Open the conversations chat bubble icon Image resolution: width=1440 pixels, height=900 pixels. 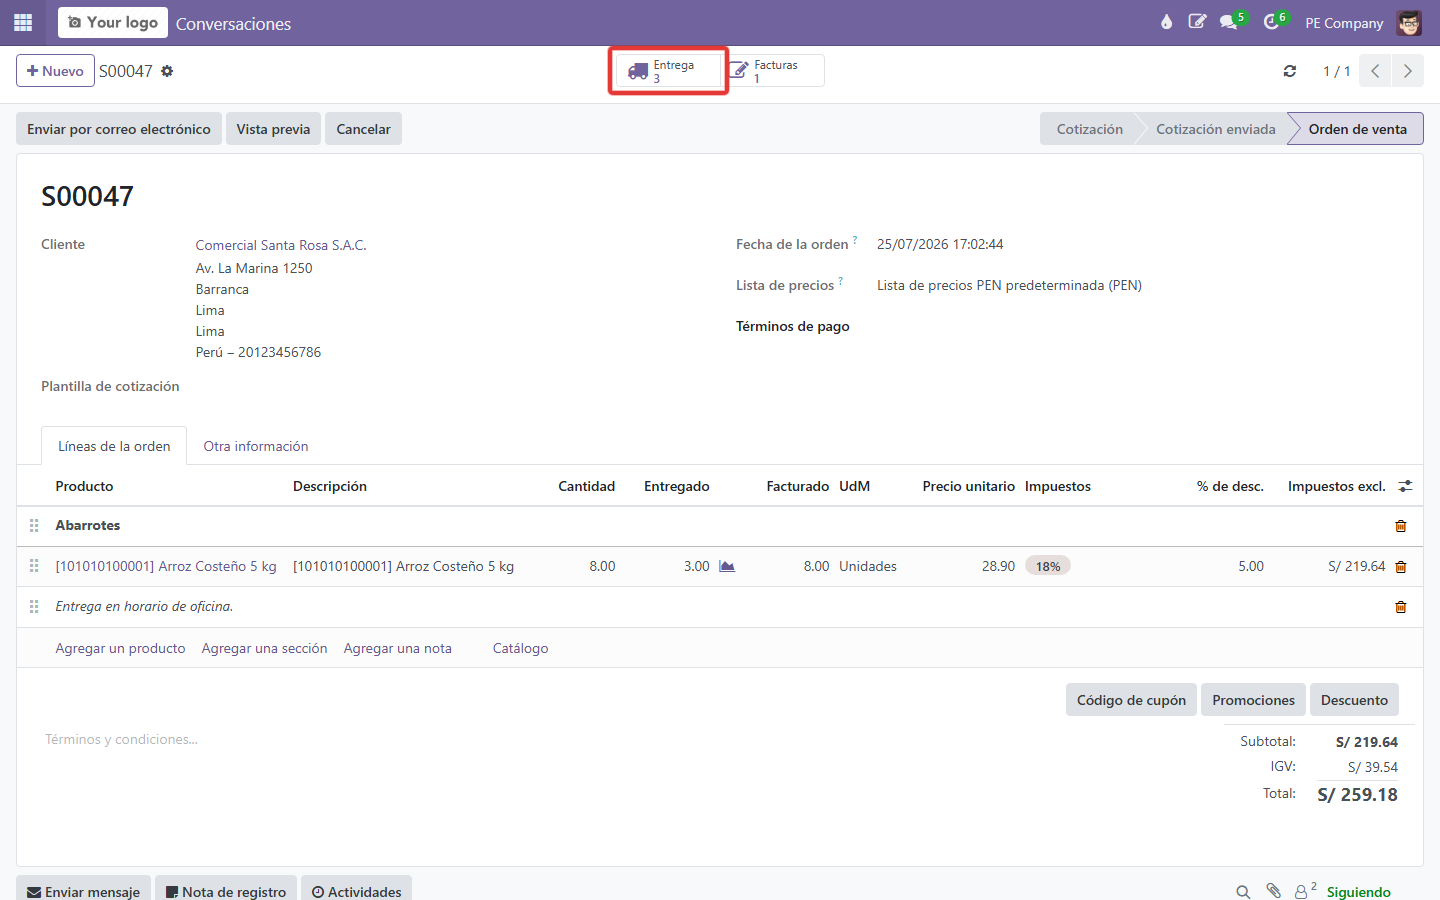point(1229,22)
